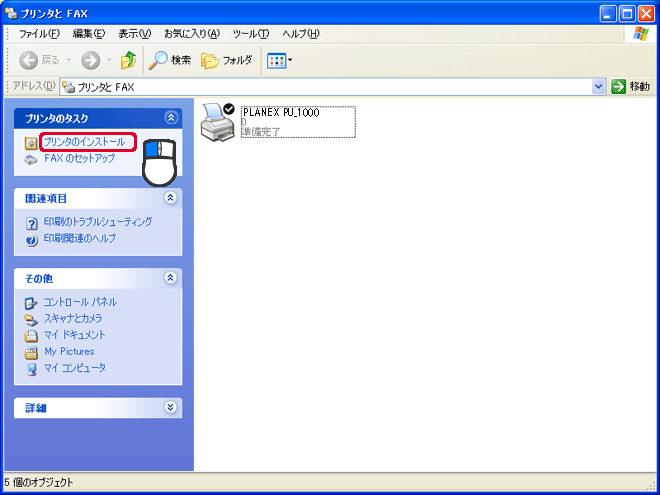Click the add printer icon in tasks

pyautogui.click(x=31, y=144)
